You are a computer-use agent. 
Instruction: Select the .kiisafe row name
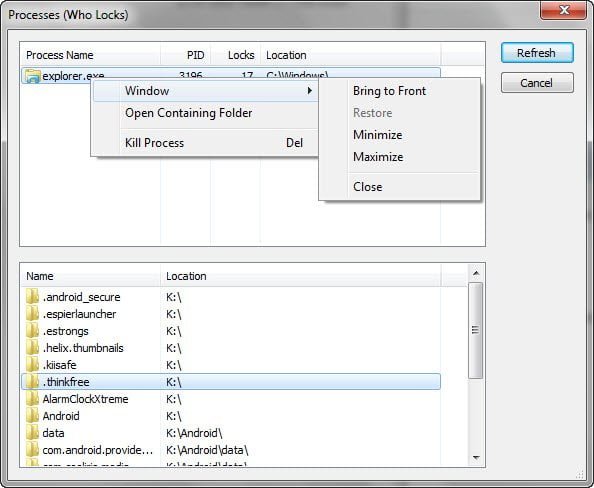59,365
